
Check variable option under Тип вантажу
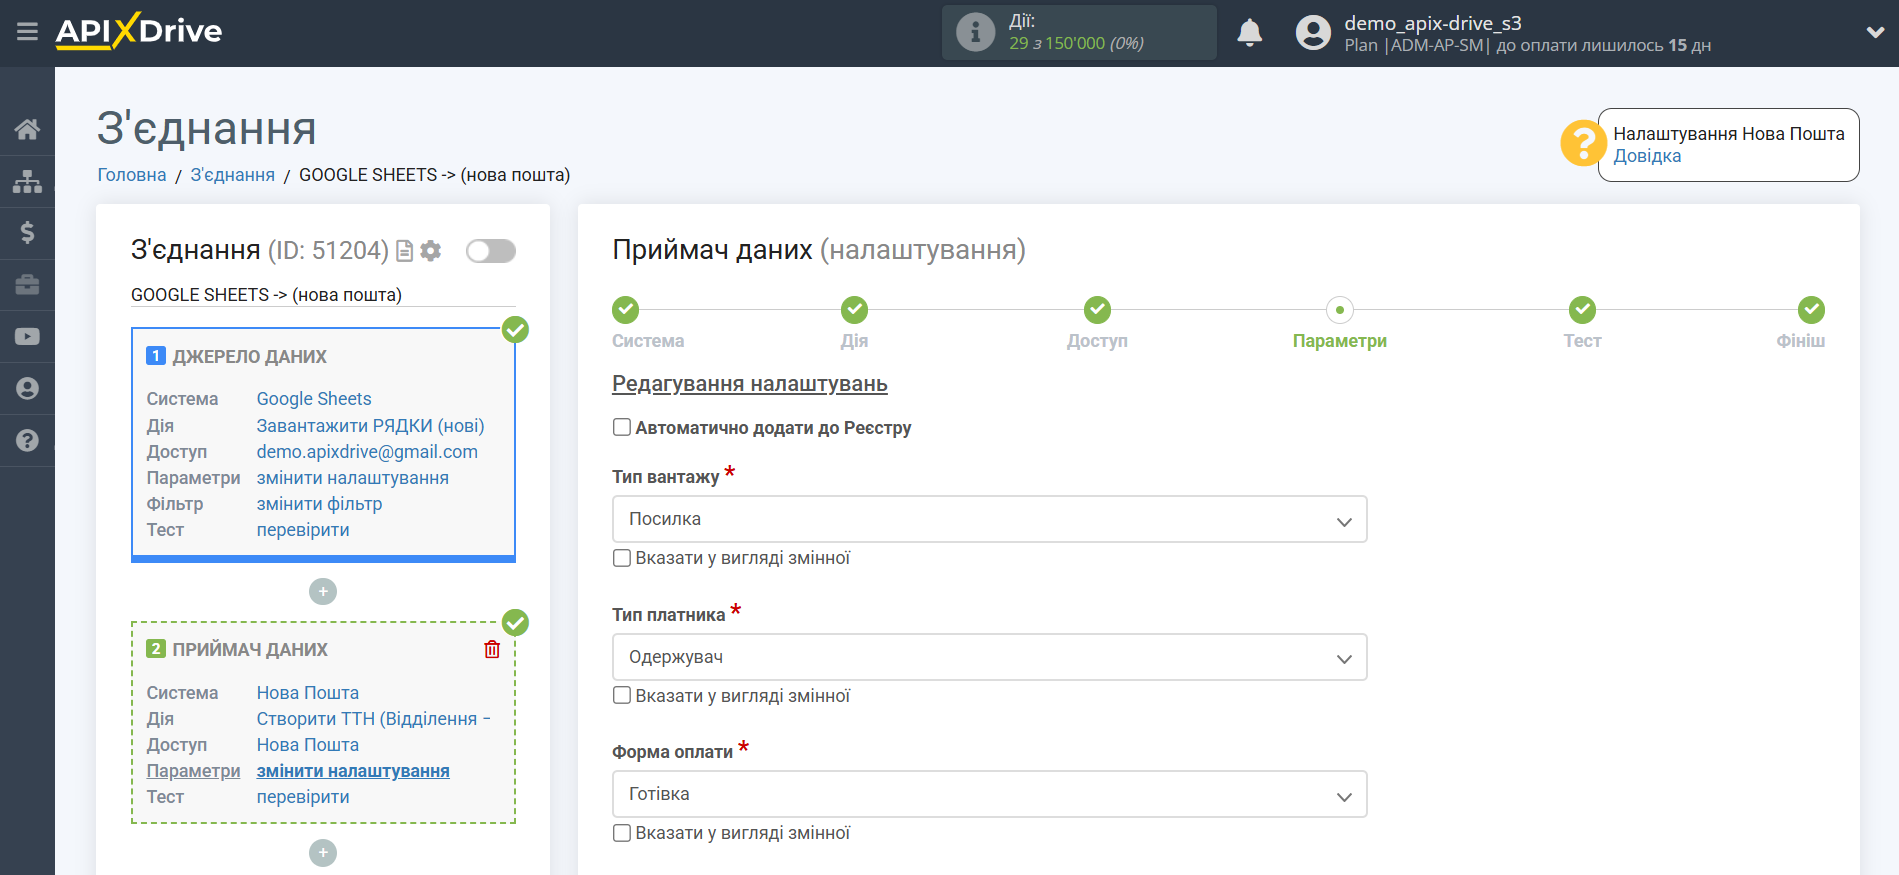(622, 558)
